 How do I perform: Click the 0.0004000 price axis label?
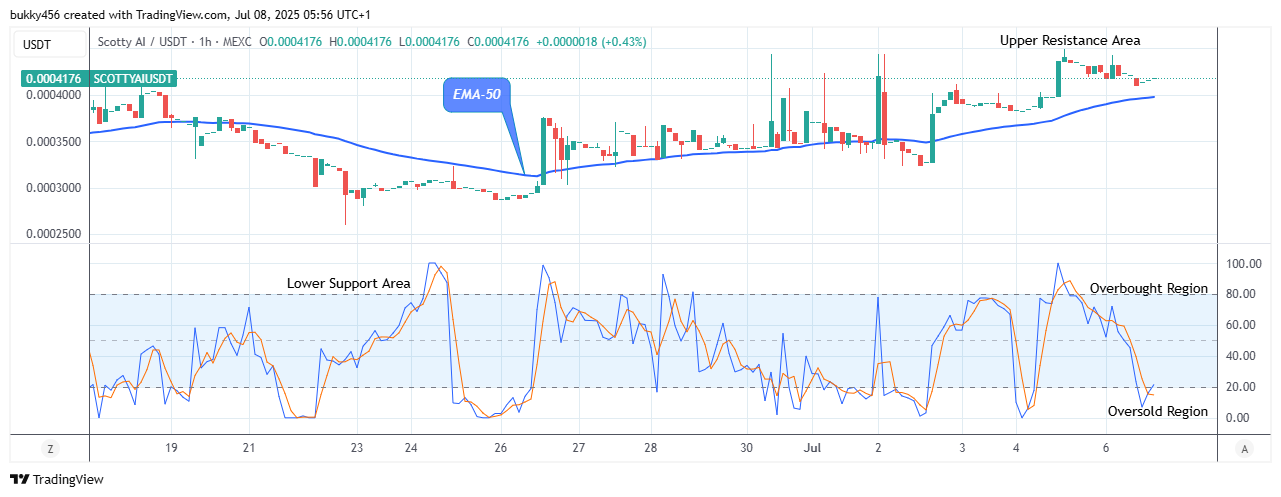[x=54, y=95]
